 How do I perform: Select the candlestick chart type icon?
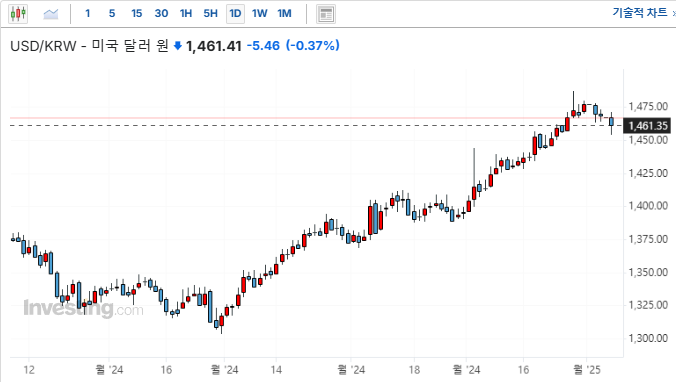(18, 14)
